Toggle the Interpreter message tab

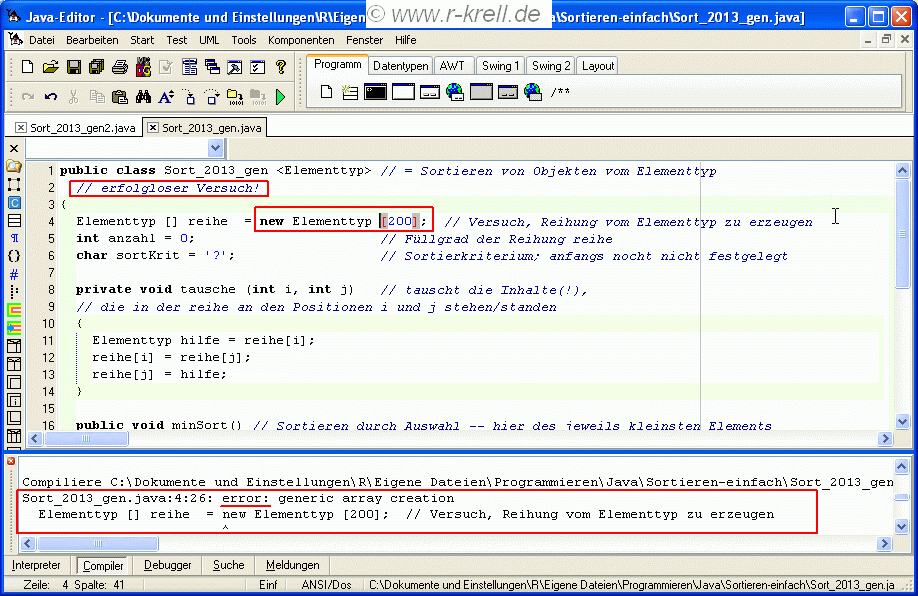(x=36, y=565)
